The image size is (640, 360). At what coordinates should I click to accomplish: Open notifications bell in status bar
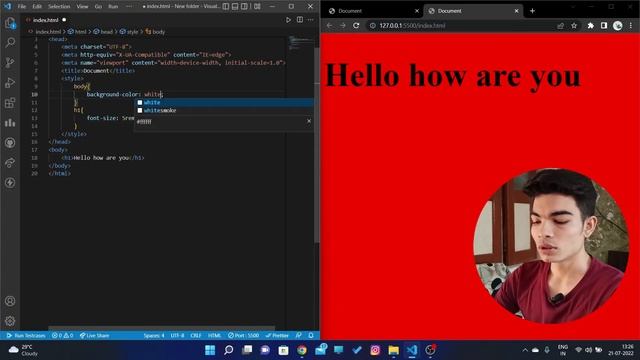[311, 336]
